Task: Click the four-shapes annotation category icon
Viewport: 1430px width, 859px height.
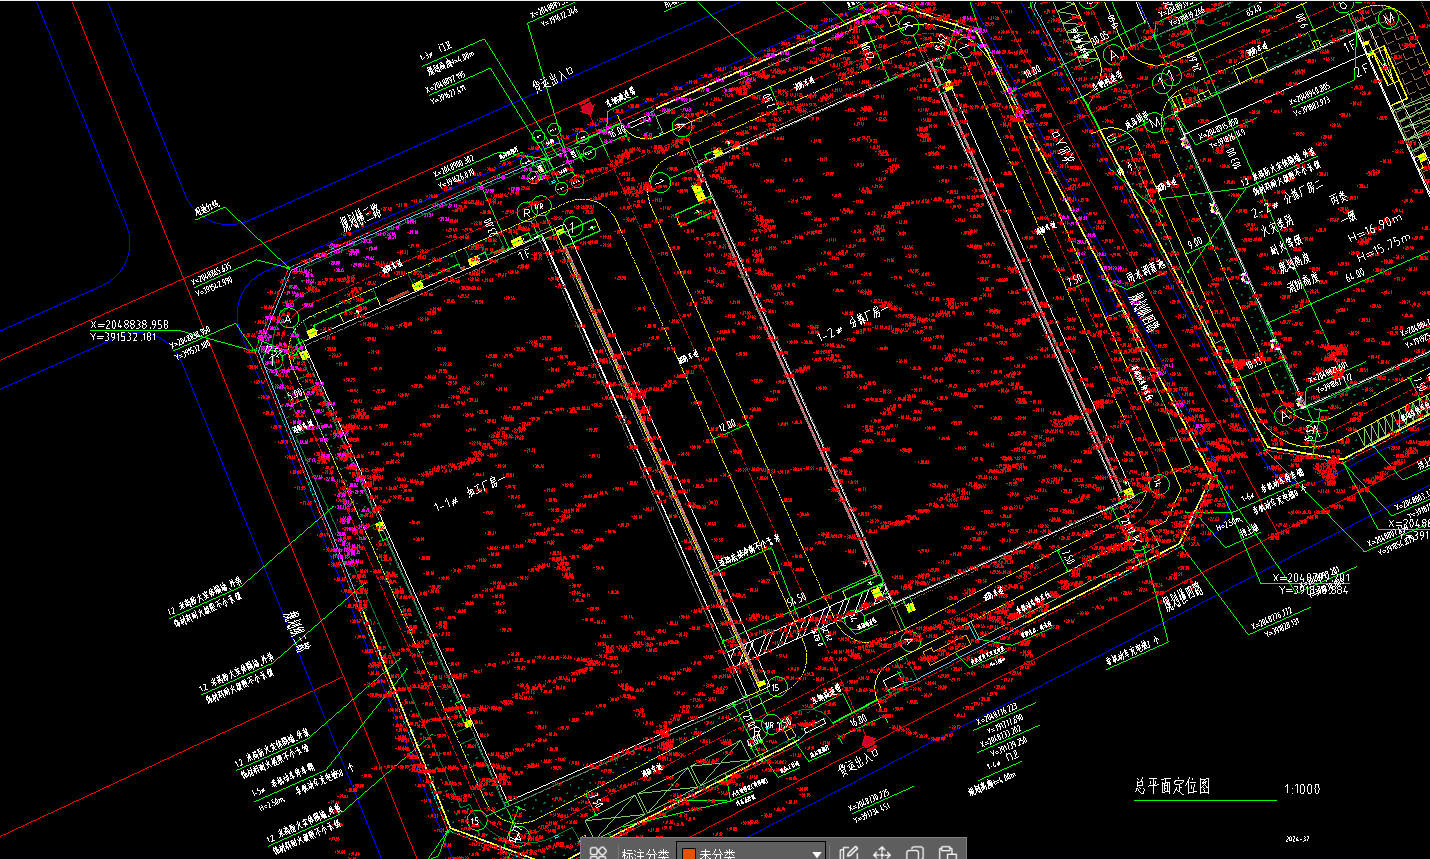Action: 598,853
